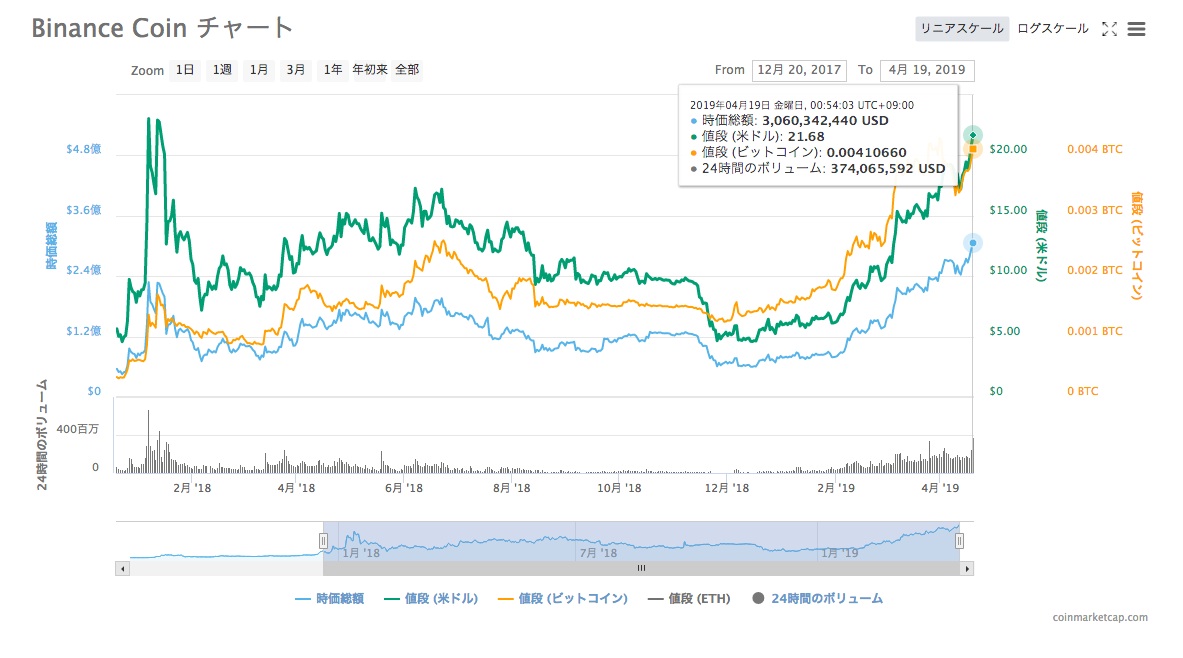Switch to リニアスケール linear scale
Viewport: 1183px width, 658px height.
pos(962,29)
